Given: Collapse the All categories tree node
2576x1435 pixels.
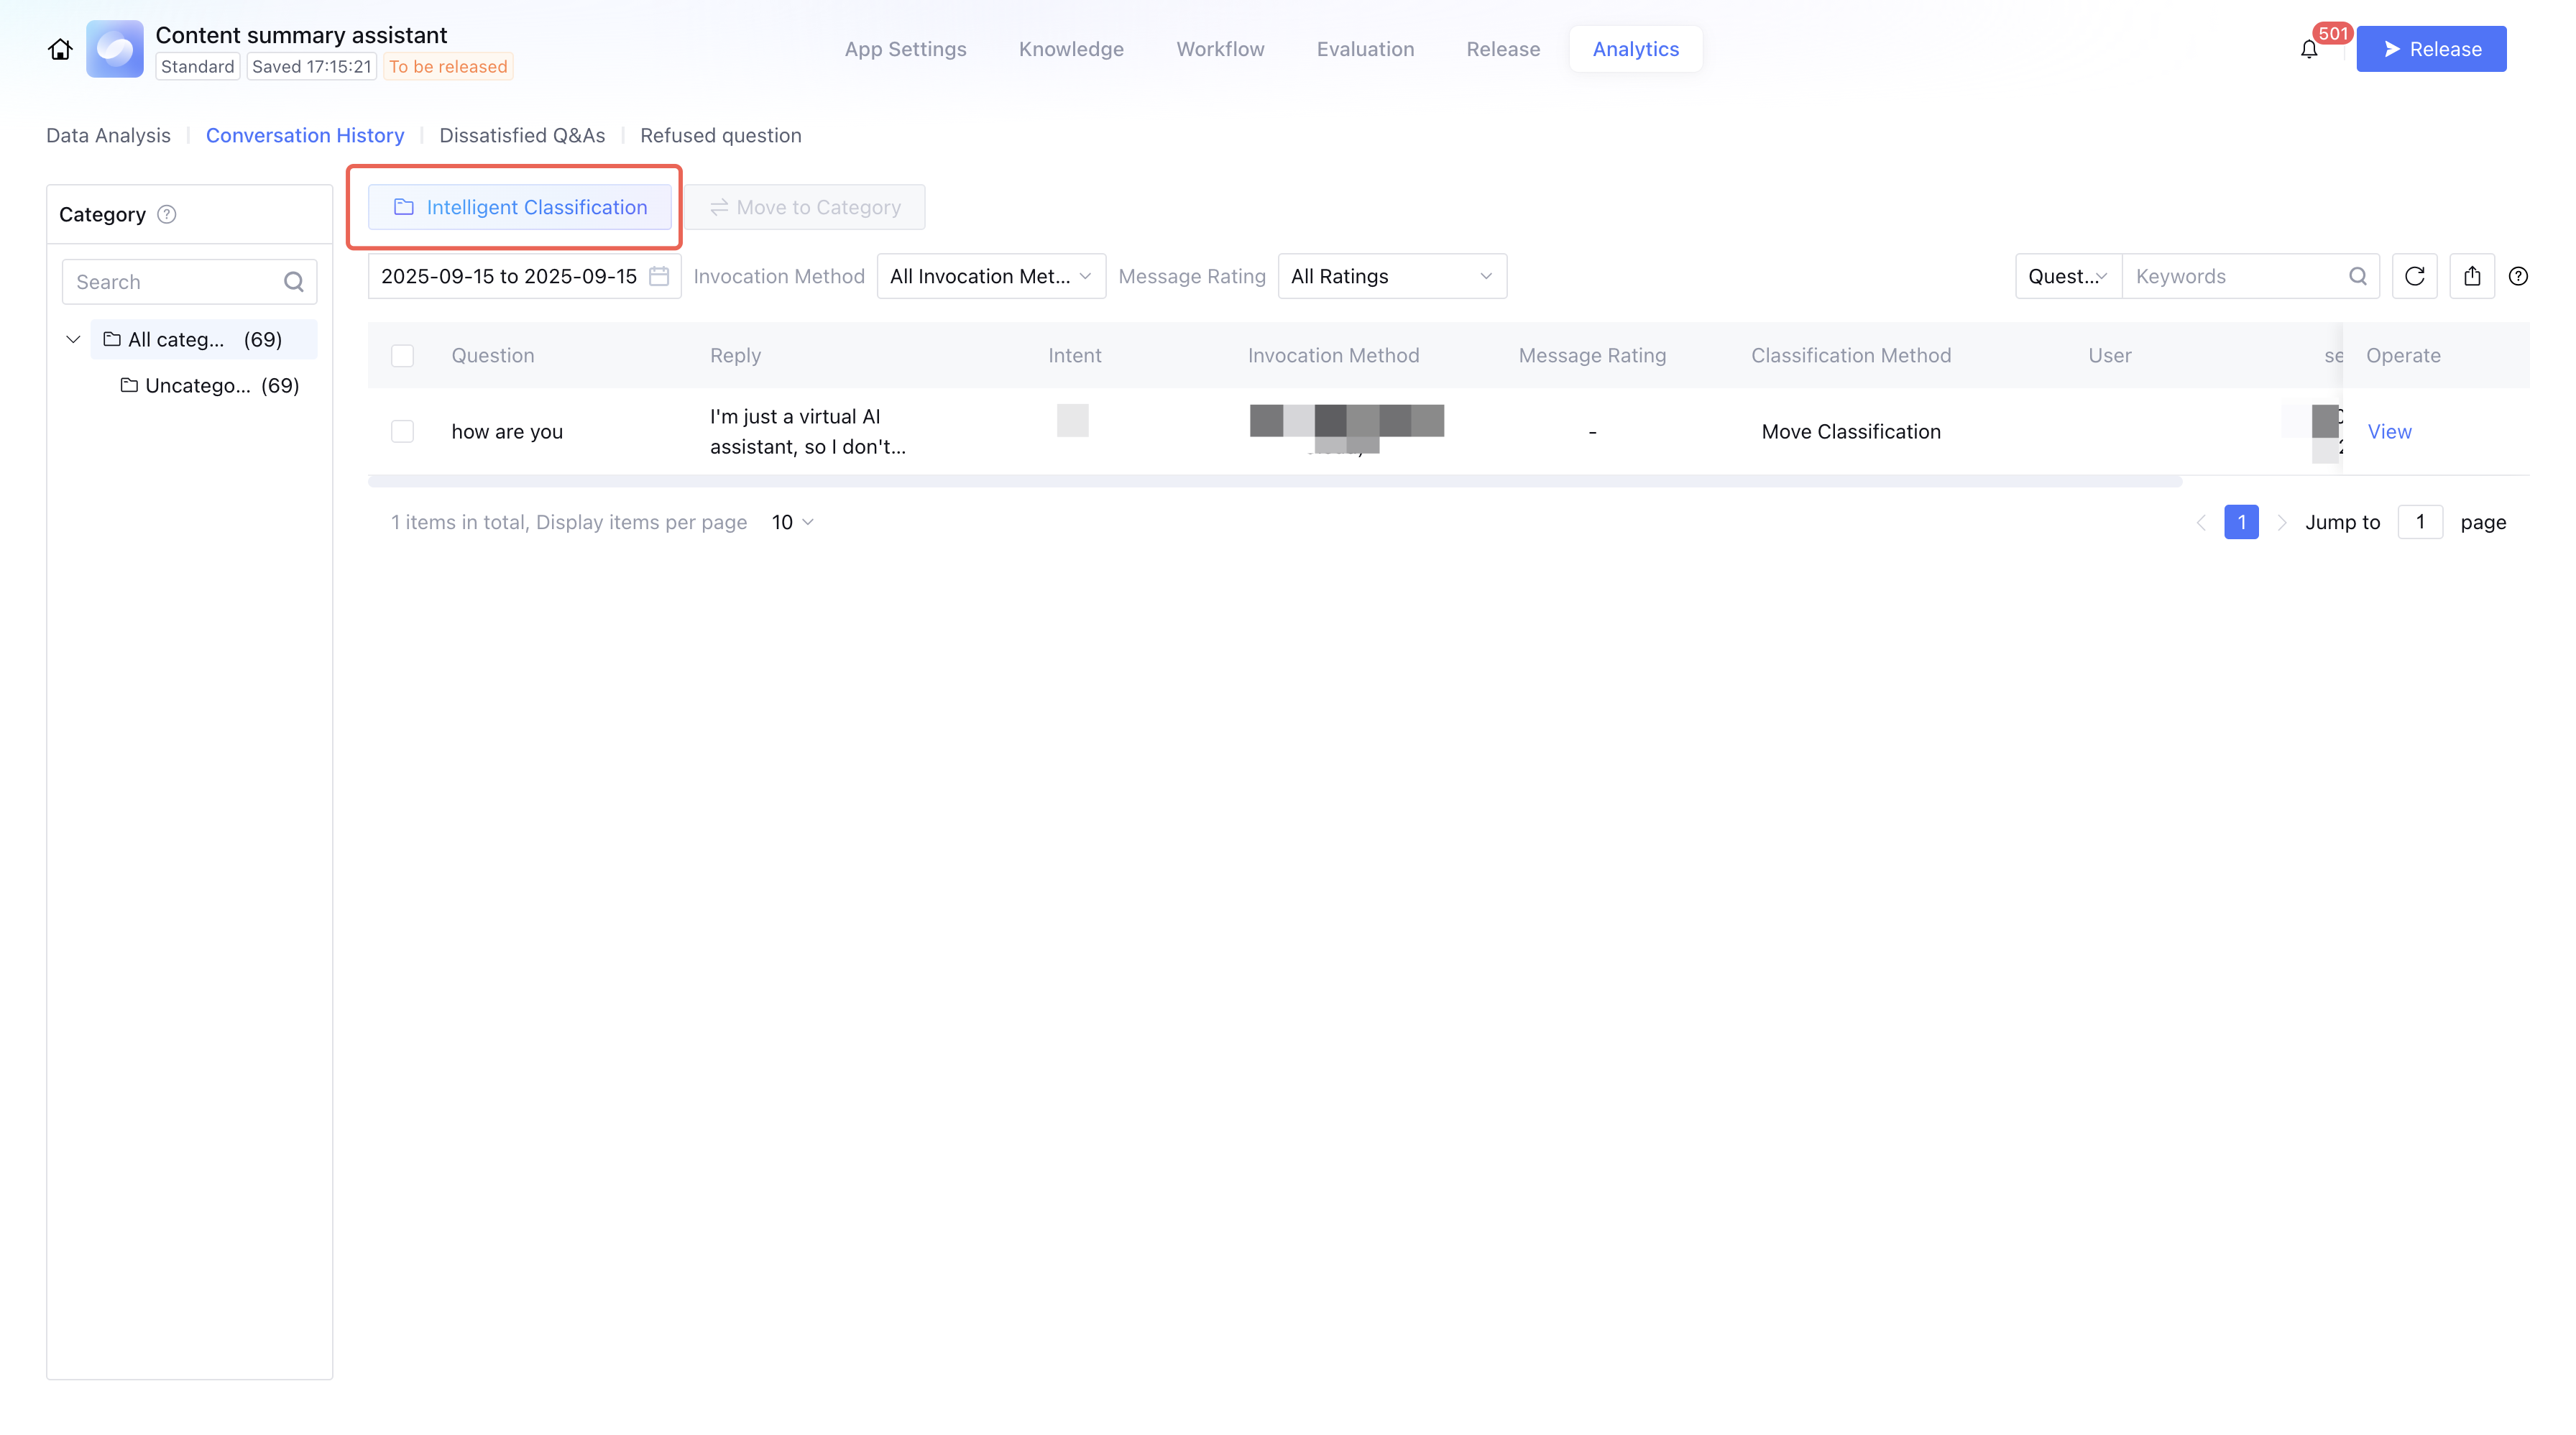Looking at the screenshot, I should 73,339.
